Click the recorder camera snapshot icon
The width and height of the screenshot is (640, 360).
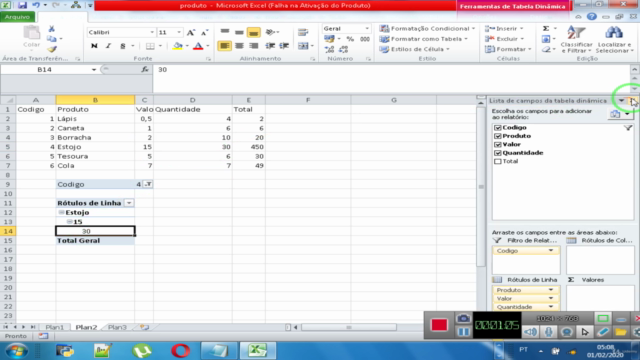[x=463, y=318]
